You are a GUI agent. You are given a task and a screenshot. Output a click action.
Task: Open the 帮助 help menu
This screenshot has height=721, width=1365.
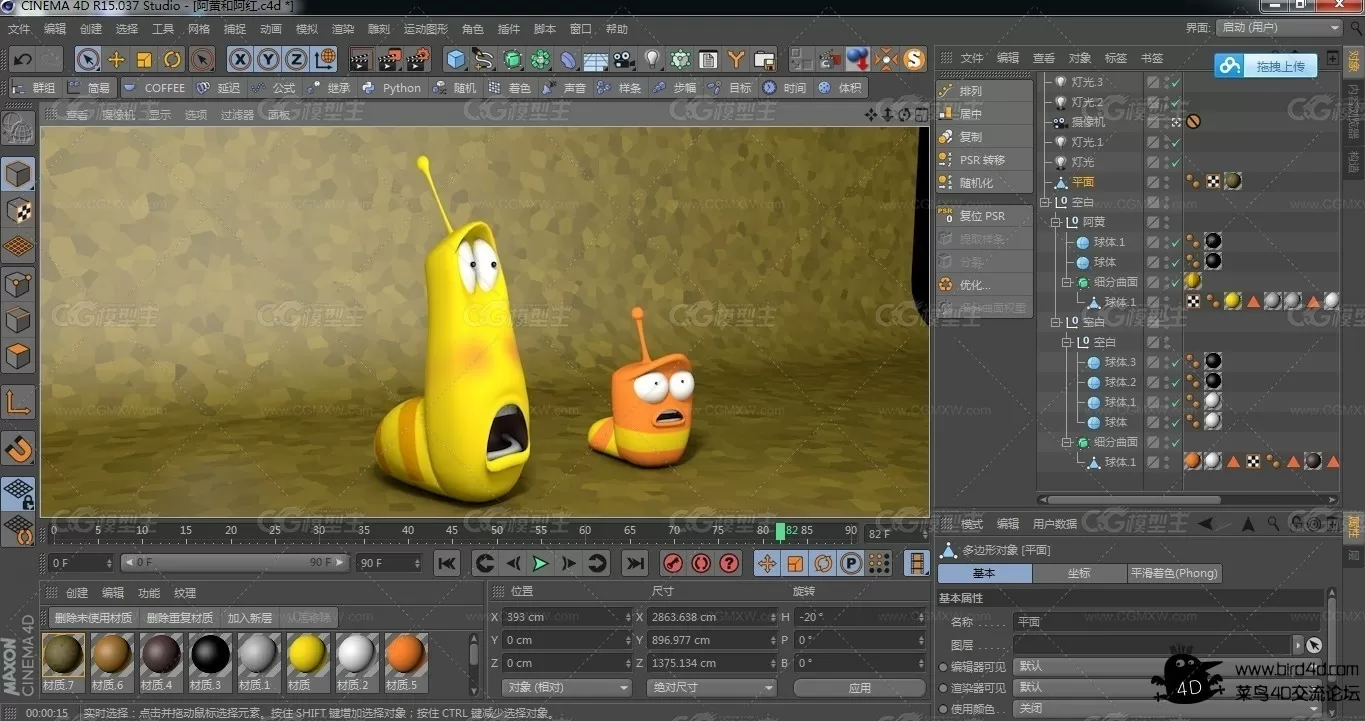pyautogui.click(x=617, y=29)
